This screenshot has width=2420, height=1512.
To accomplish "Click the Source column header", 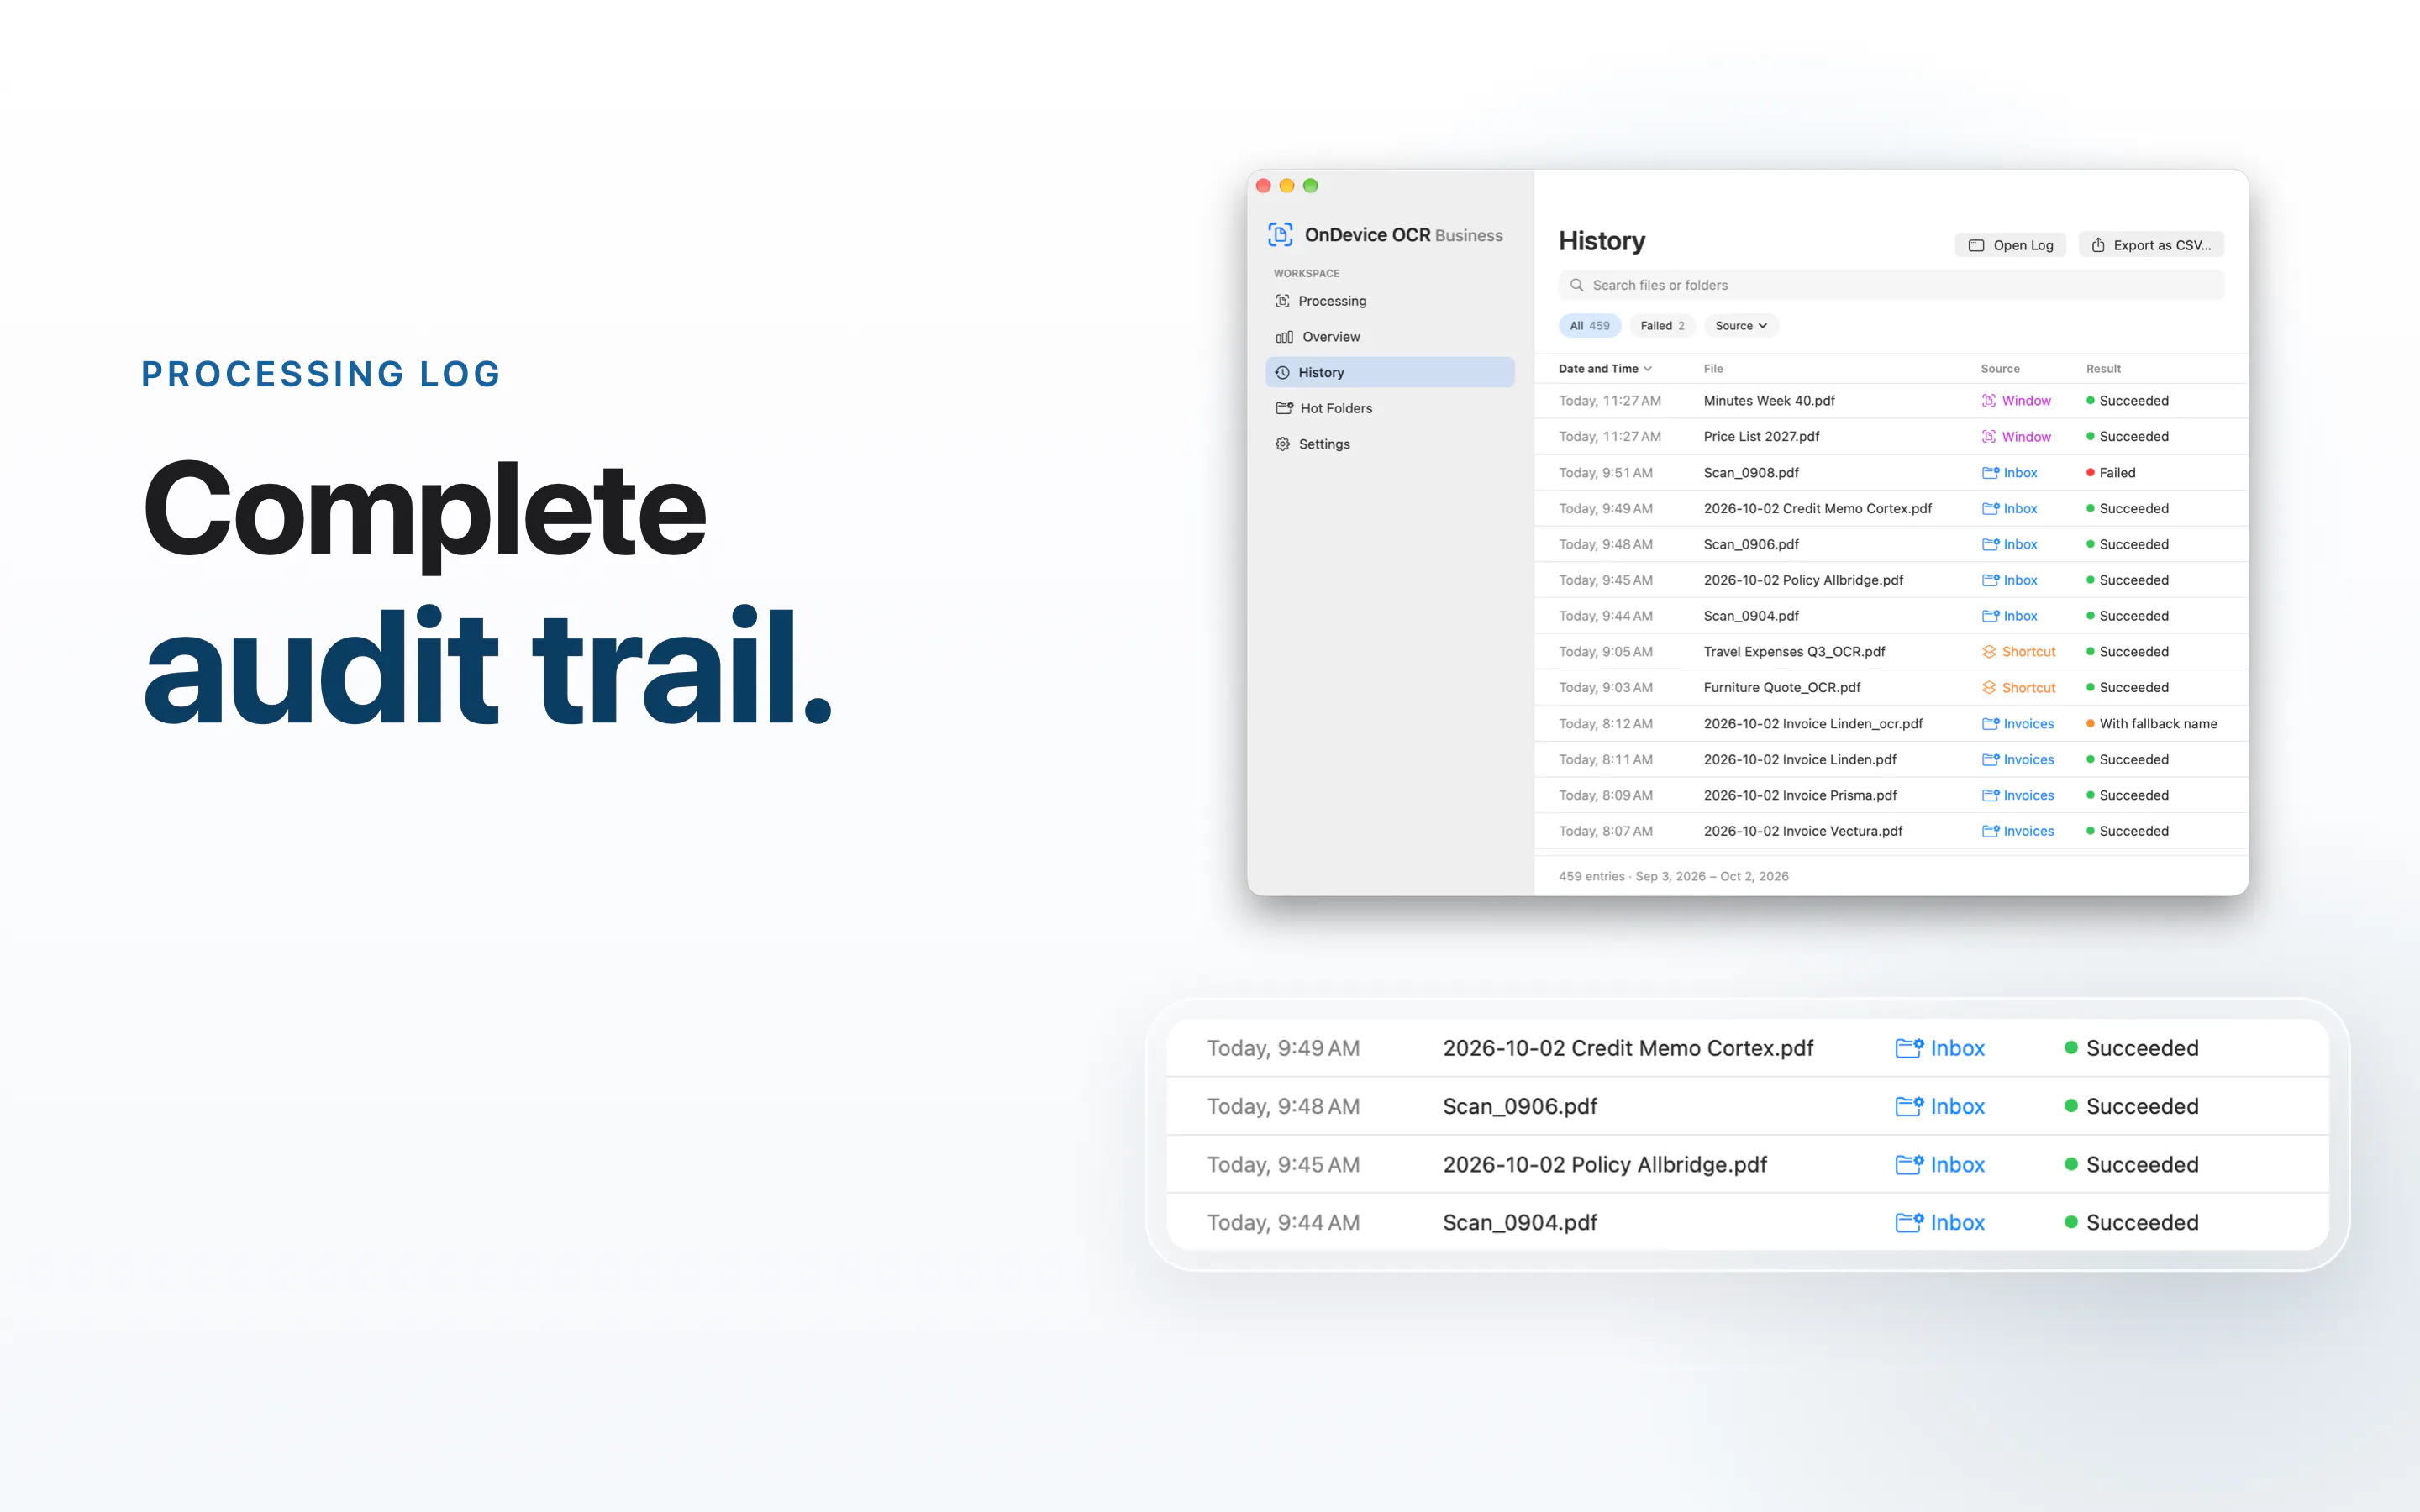I will [2000, 369].
